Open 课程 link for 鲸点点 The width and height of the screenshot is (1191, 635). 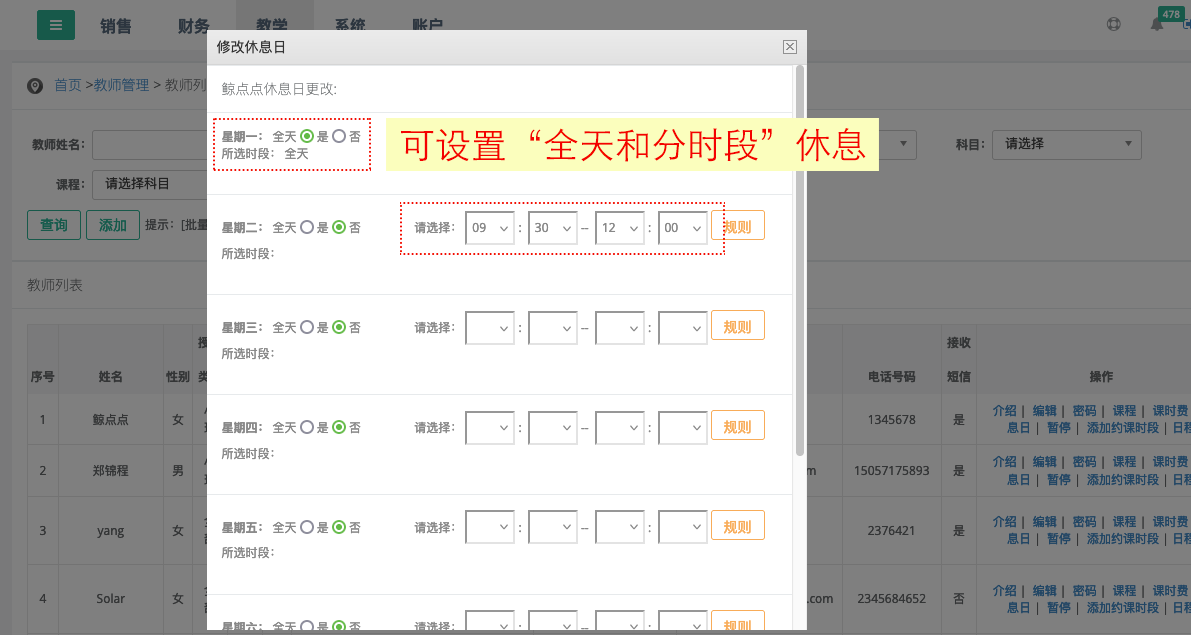pyautogui.click(x=1124, y=411)
